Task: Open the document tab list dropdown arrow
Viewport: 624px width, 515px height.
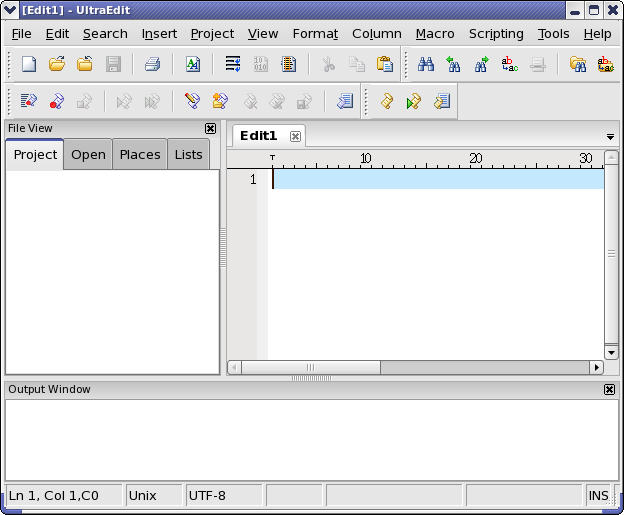Action: (610, 137)
